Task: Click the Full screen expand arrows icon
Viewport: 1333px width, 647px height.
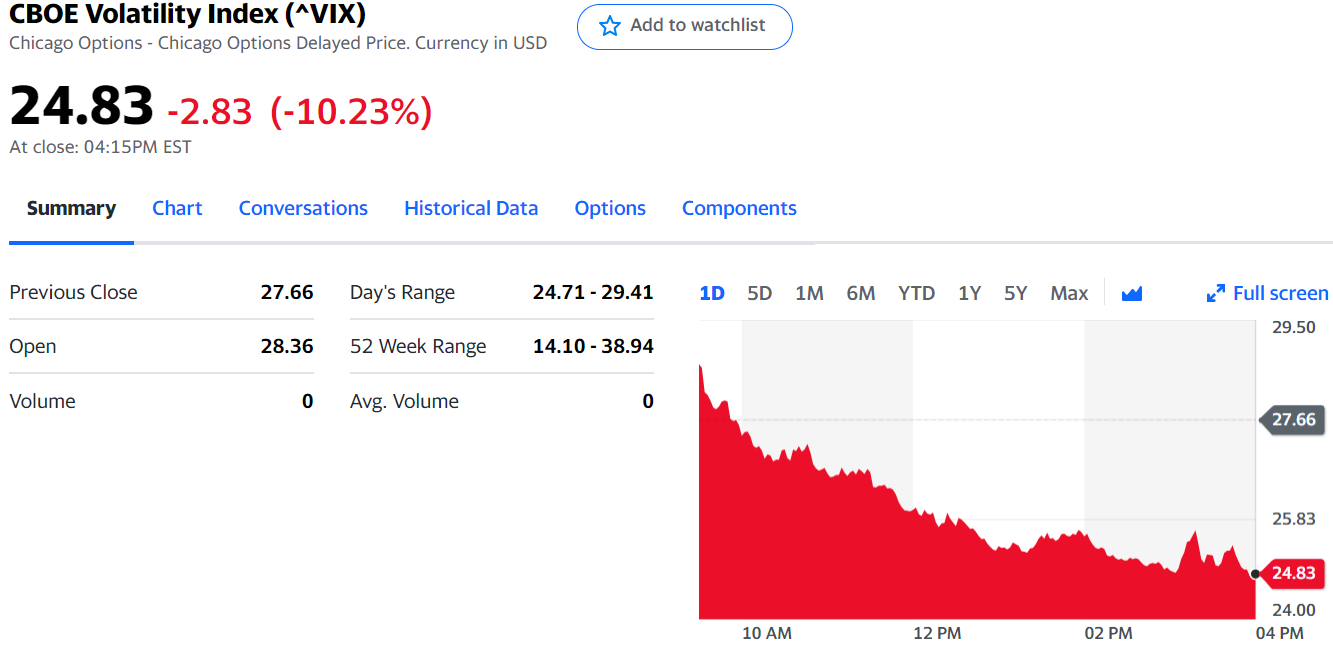Action: (x=1216, y=293)
